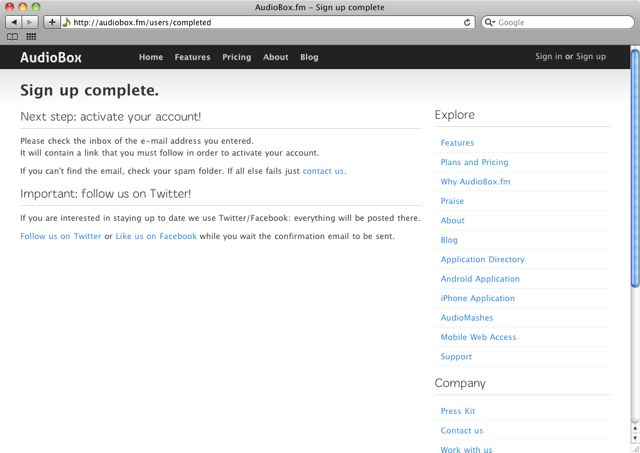
Task: Click the Sign up complete heading
Action: pyautogui.click(x=89, y=90)
